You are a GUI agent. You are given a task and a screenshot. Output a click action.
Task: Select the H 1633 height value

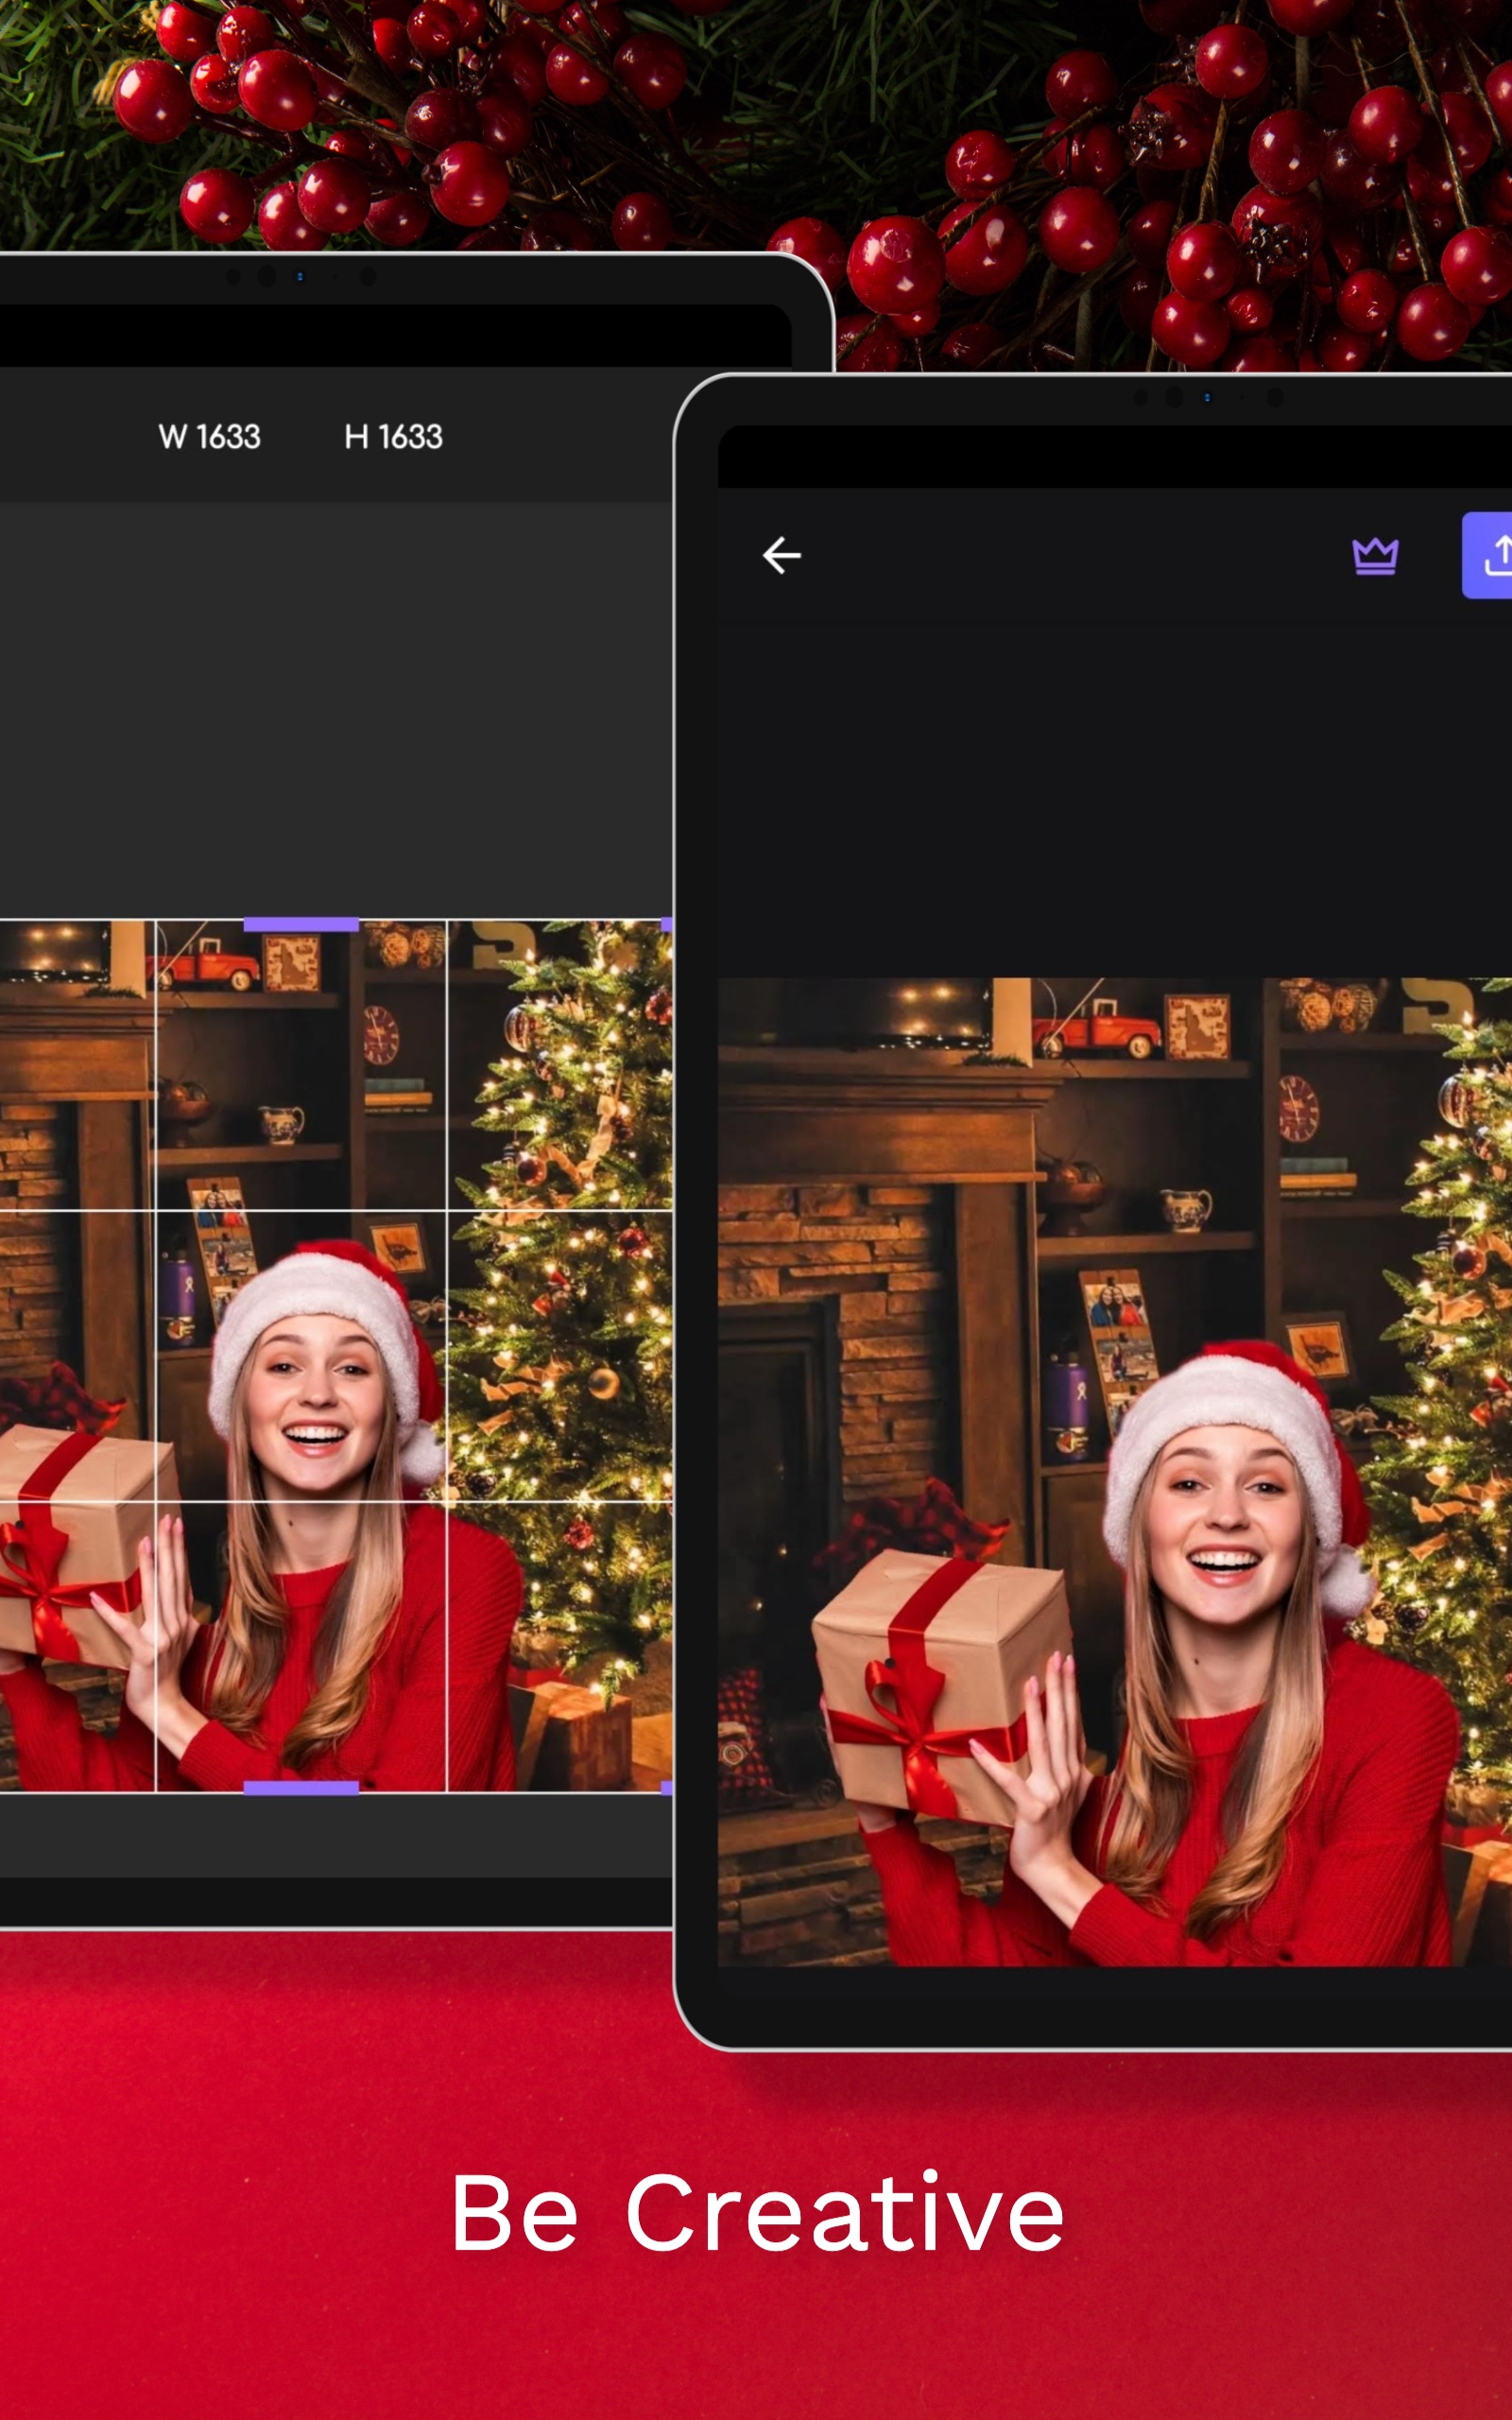click(x=393, y=437)
